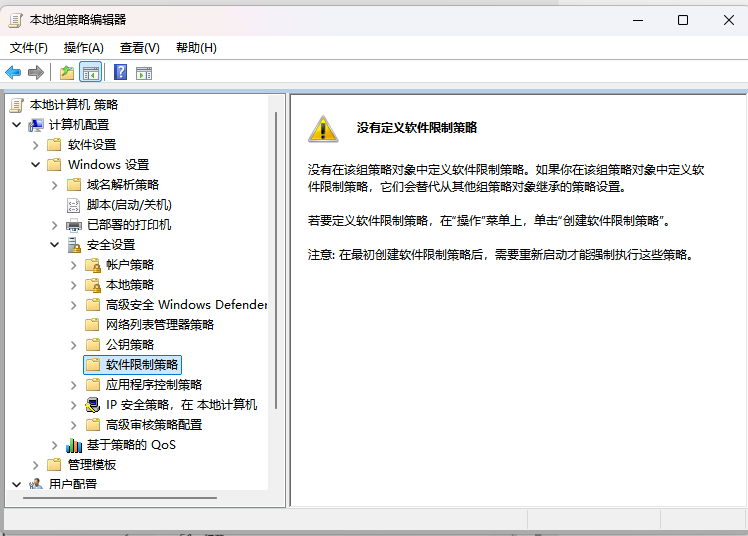The width and height of the screenshot is (748, 536).
Task: Click the note starting 注意: 在最初创建
Action: [x=501, y=255]
